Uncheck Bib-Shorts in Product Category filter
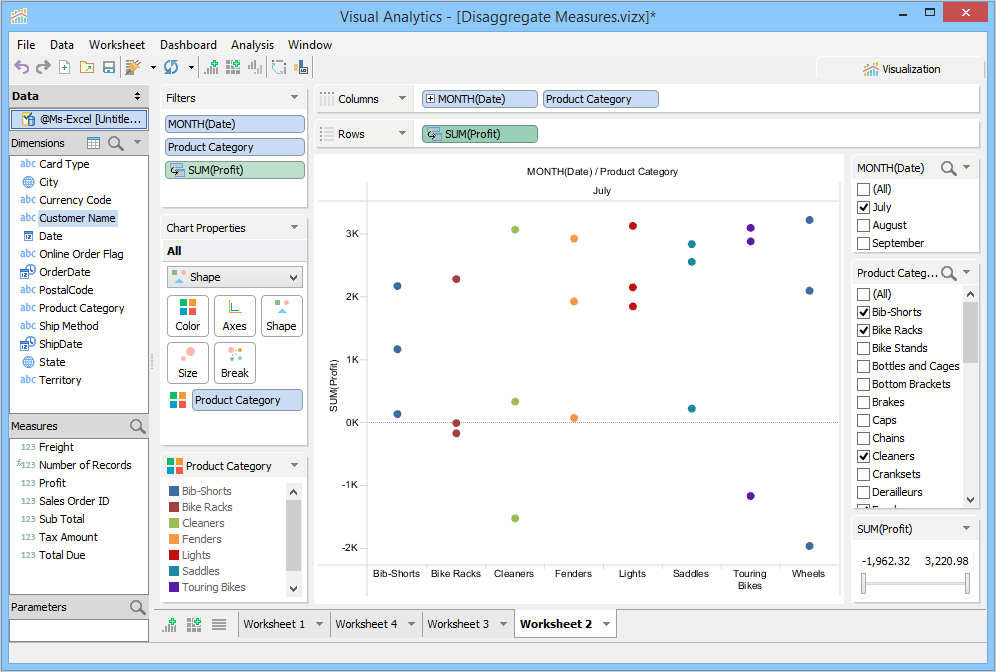Screen dimensions: 996x672 [x=863, y=312]
